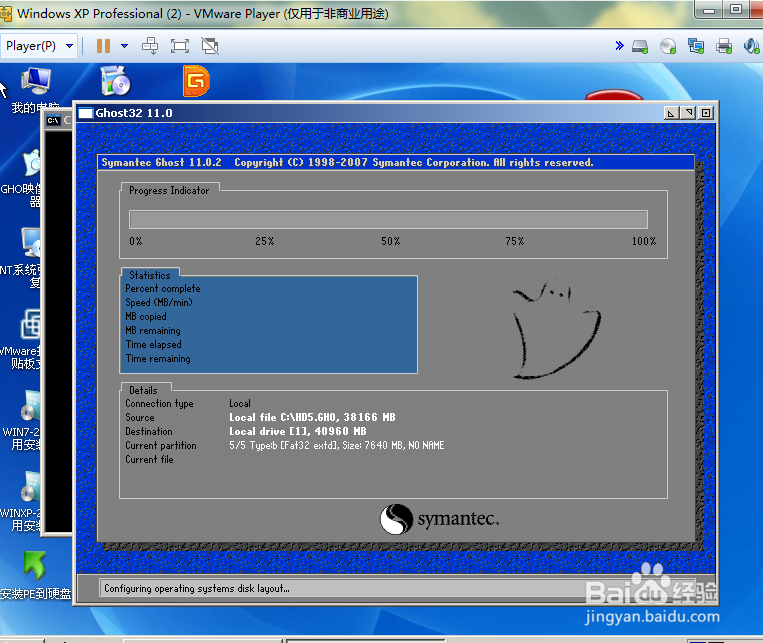
Task: Click the Speed (MB/min) statistics label
Action: [159, 303]
